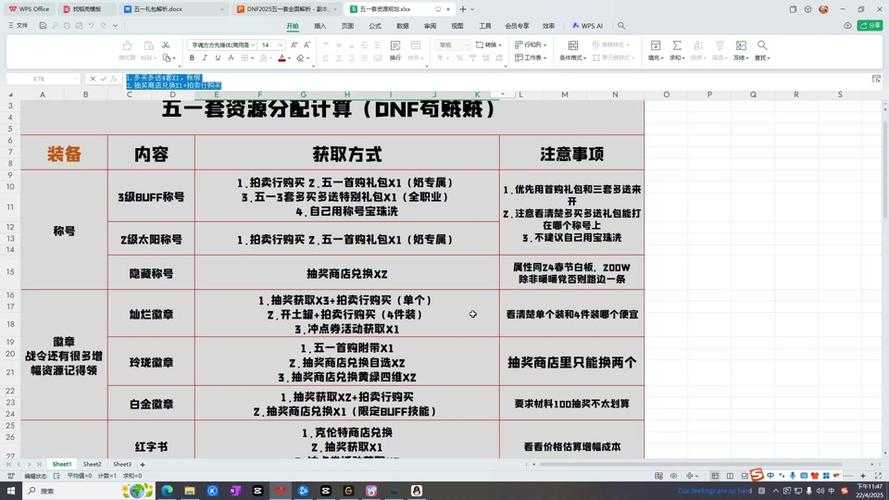This screenshot has height=500, width=889.
Task: Increase font size with the larger A icon
Action: click(x=294, y=45)
